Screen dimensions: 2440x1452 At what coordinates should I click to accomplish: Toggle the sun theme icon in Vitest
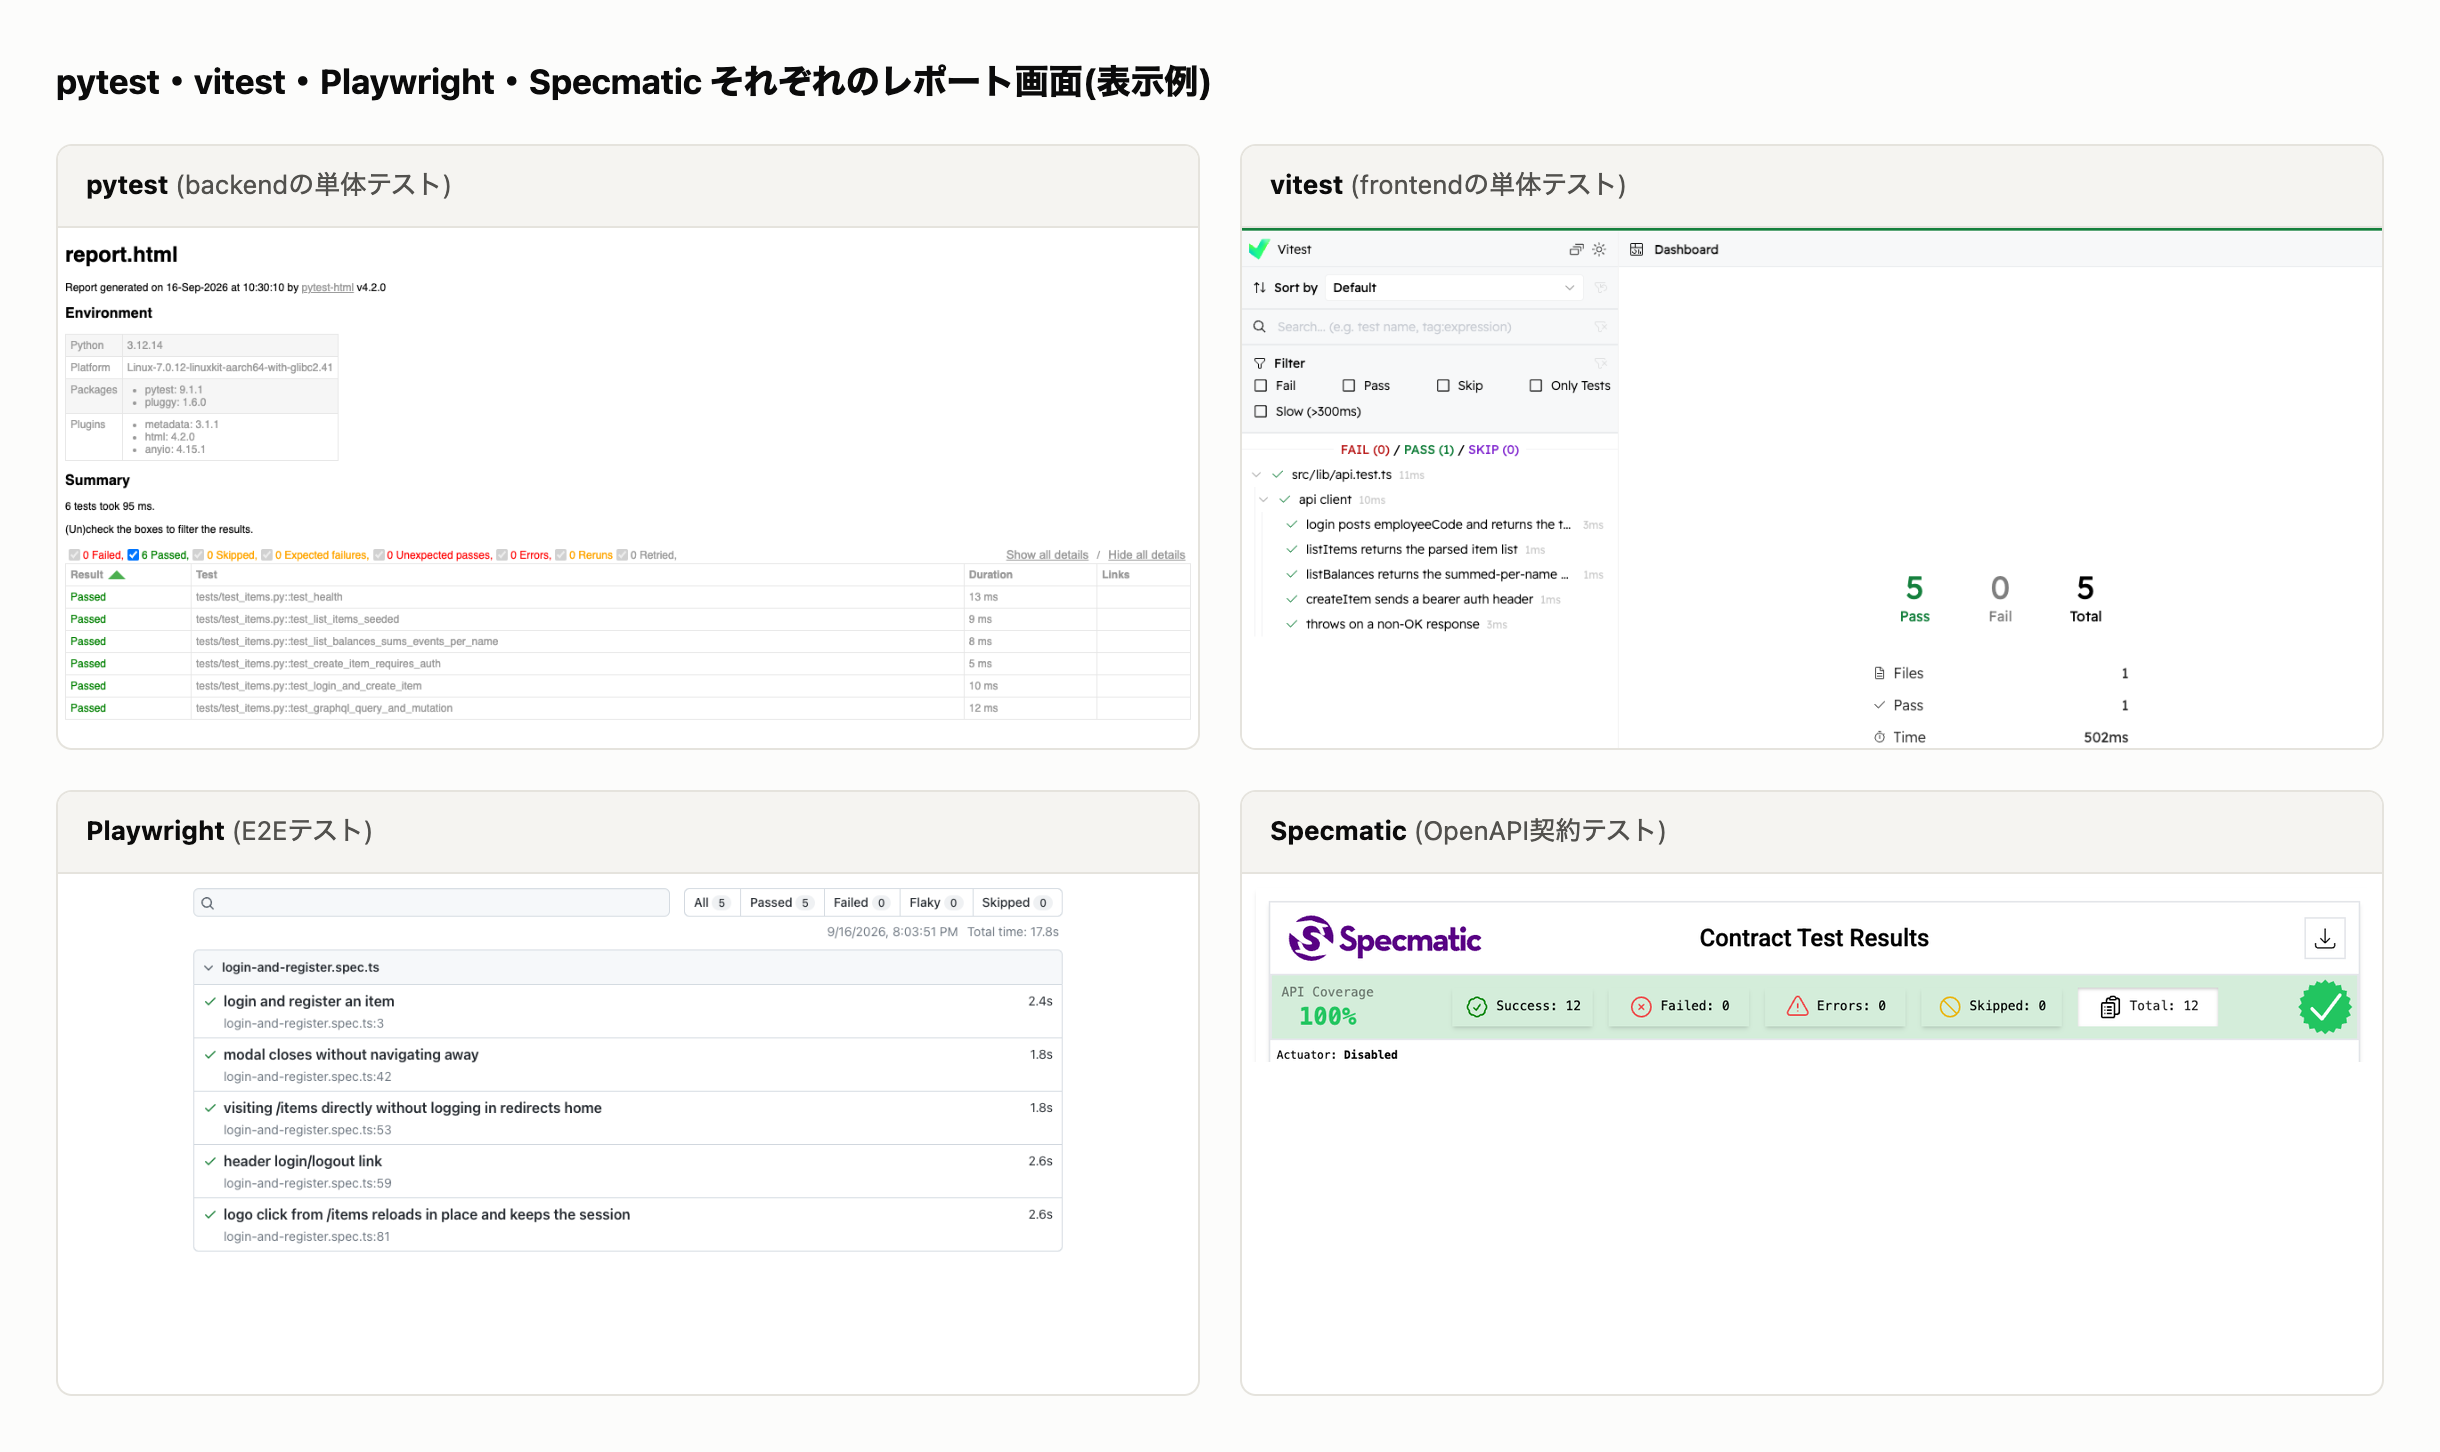[1599, 249]
